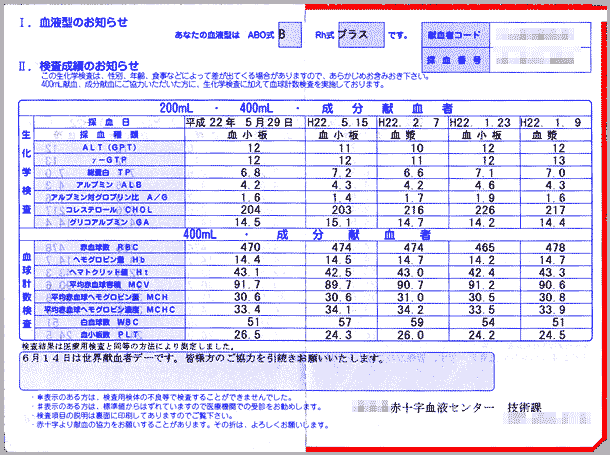Image resolution: width=610 pixels, height=455 pixels.
Task: Click the A/G value 1.9
Action: coord(484,198)
